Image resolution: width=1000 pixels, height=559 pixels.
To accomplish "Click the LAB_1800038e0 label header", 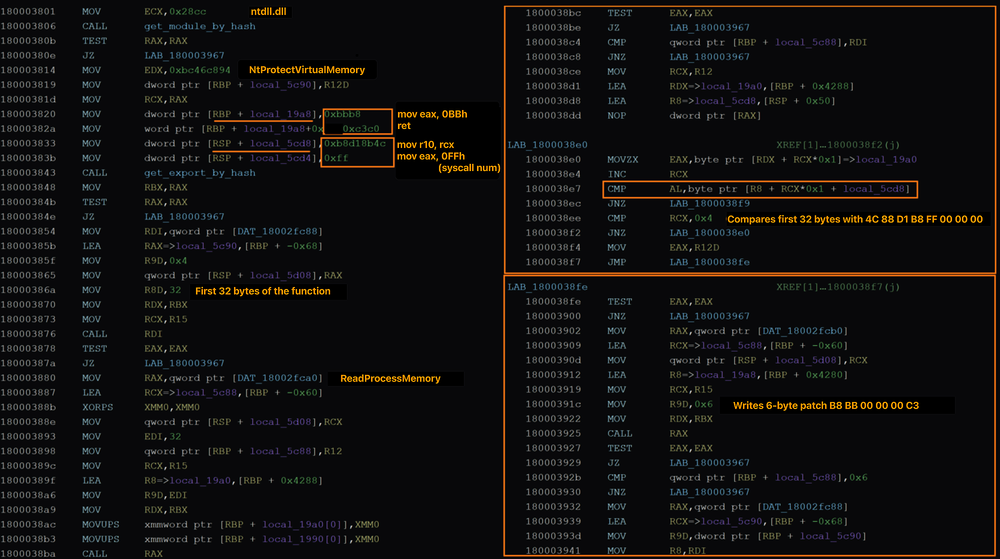I will coord(547,145).
